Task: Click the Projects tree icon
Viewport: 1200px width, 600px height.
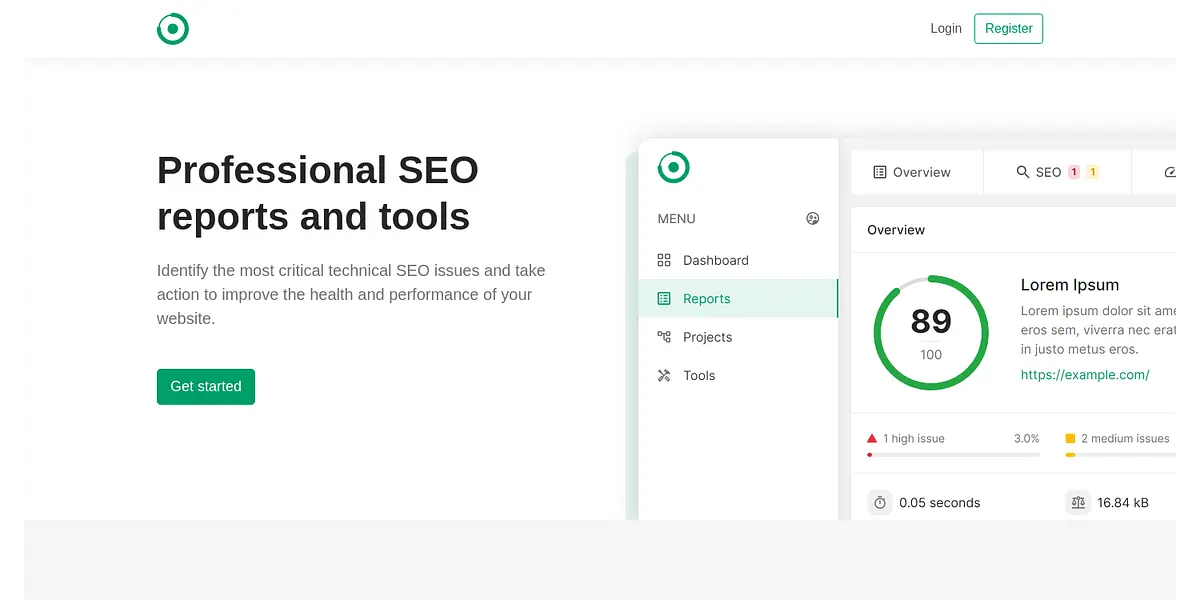Action: 664,337
